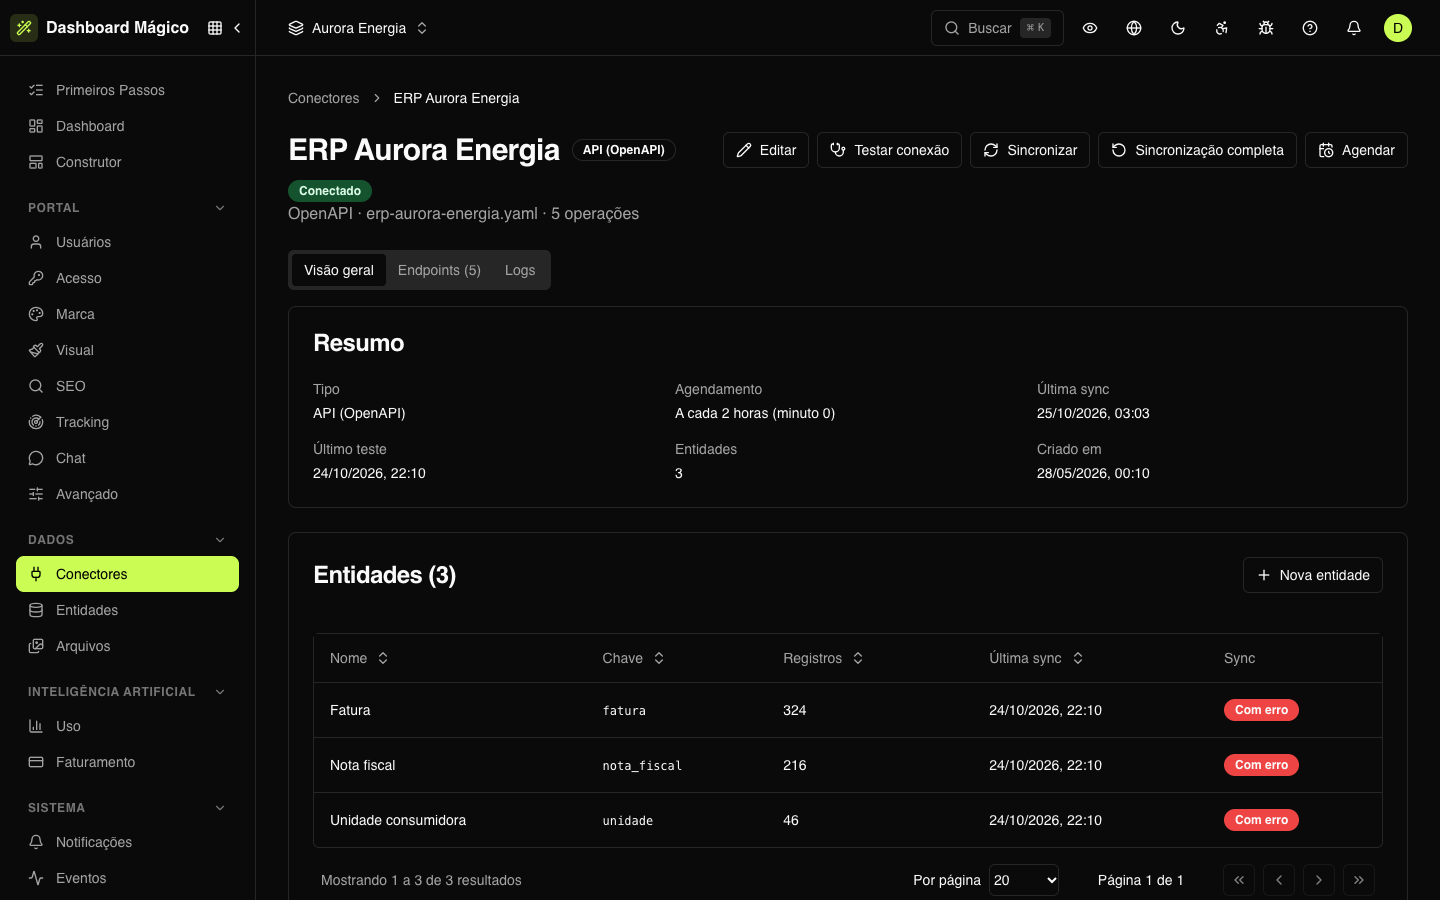The height and width of the screenshot is (900, 1440).
Task: Open Usuários in the sidebar
Action: (x=127, y=242)
